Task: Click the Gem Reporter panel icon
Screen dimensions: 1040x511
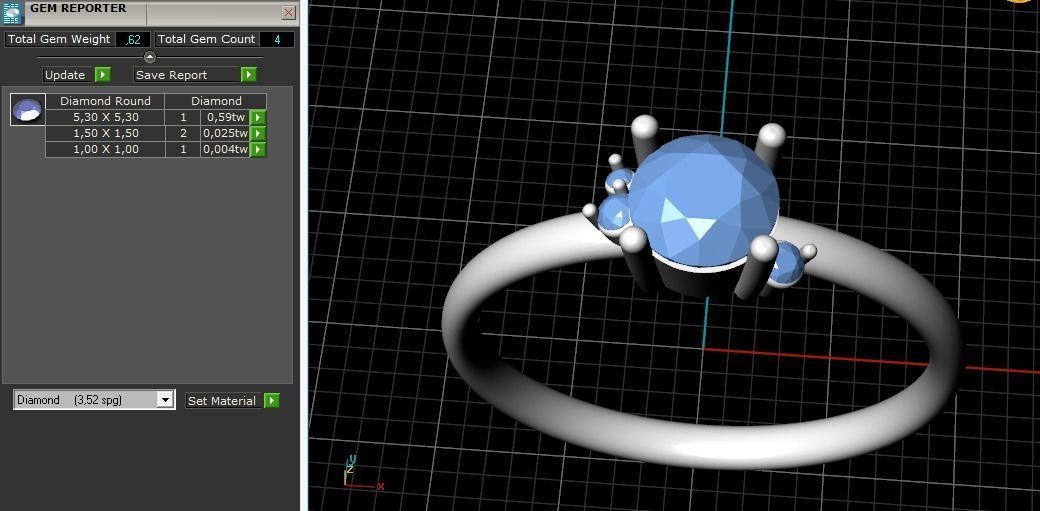Action: point(13,13)
